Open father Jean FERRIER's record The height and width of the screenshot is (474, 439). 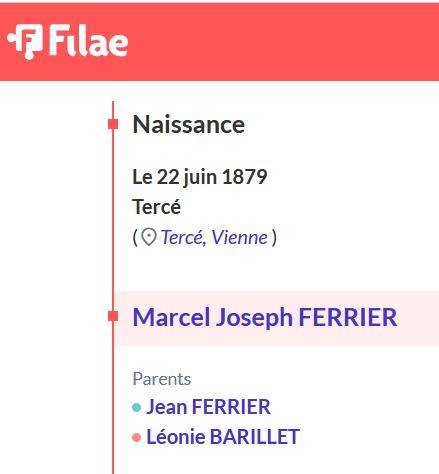(x=208, y=407)
